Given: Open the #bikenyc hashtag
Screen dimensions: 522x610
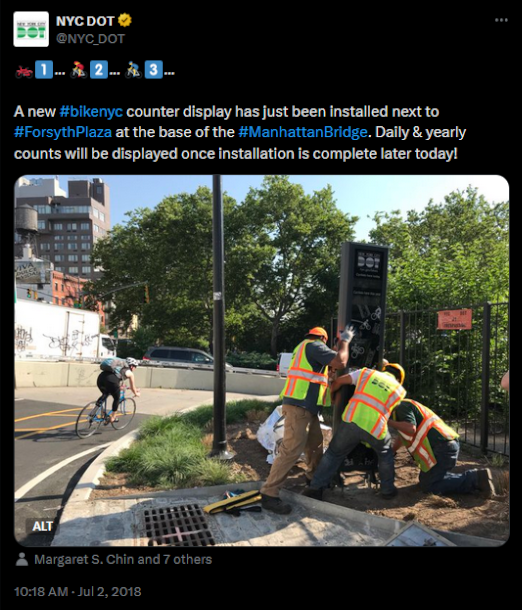Looking at the screenshot, I should point(91,112).
